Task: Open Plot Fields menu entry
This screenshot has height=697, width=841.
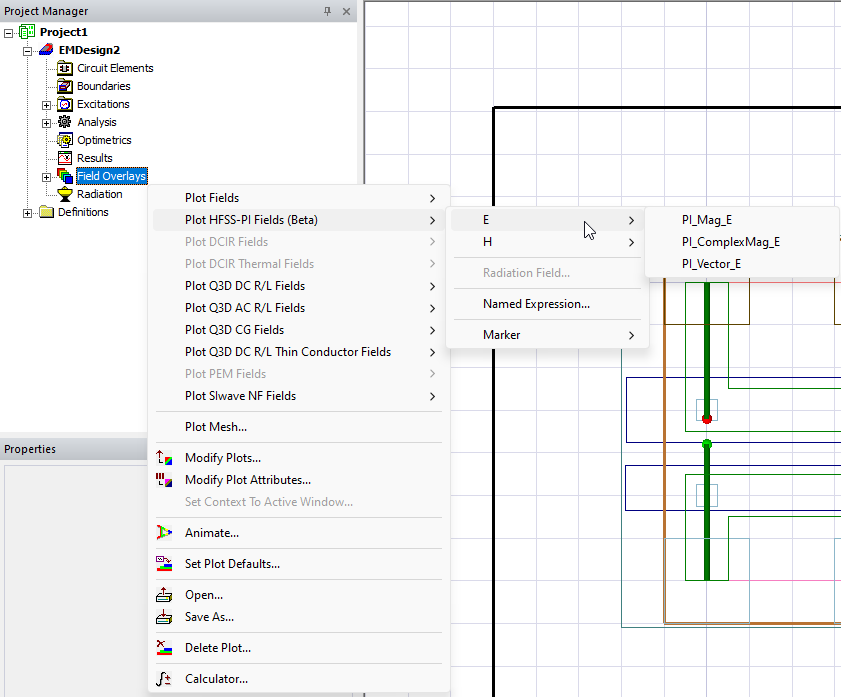Action: 298,198
